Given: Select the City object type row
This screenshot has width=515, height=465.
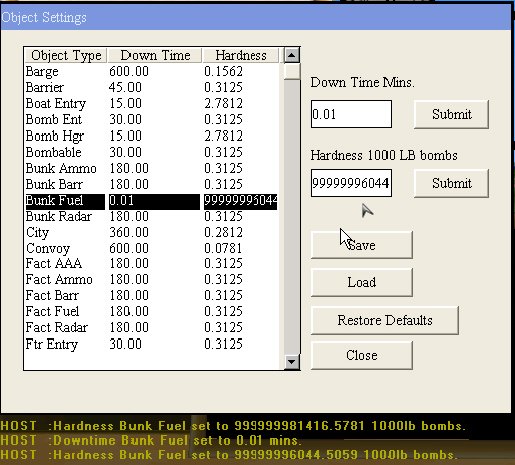Looking at the screenshot, I should tap(152, 232).
